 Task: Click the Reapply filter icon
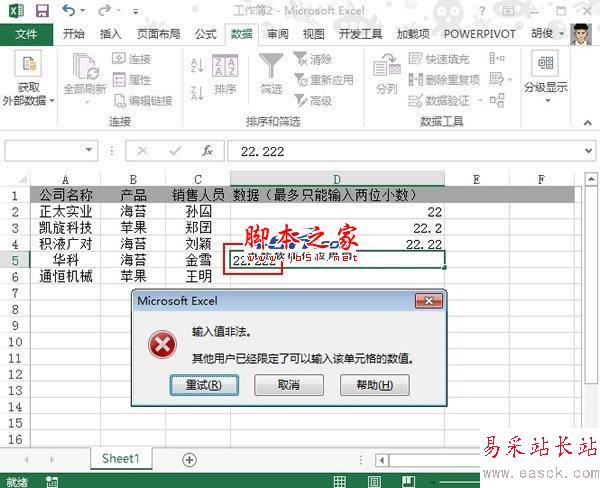coord(301,80)
